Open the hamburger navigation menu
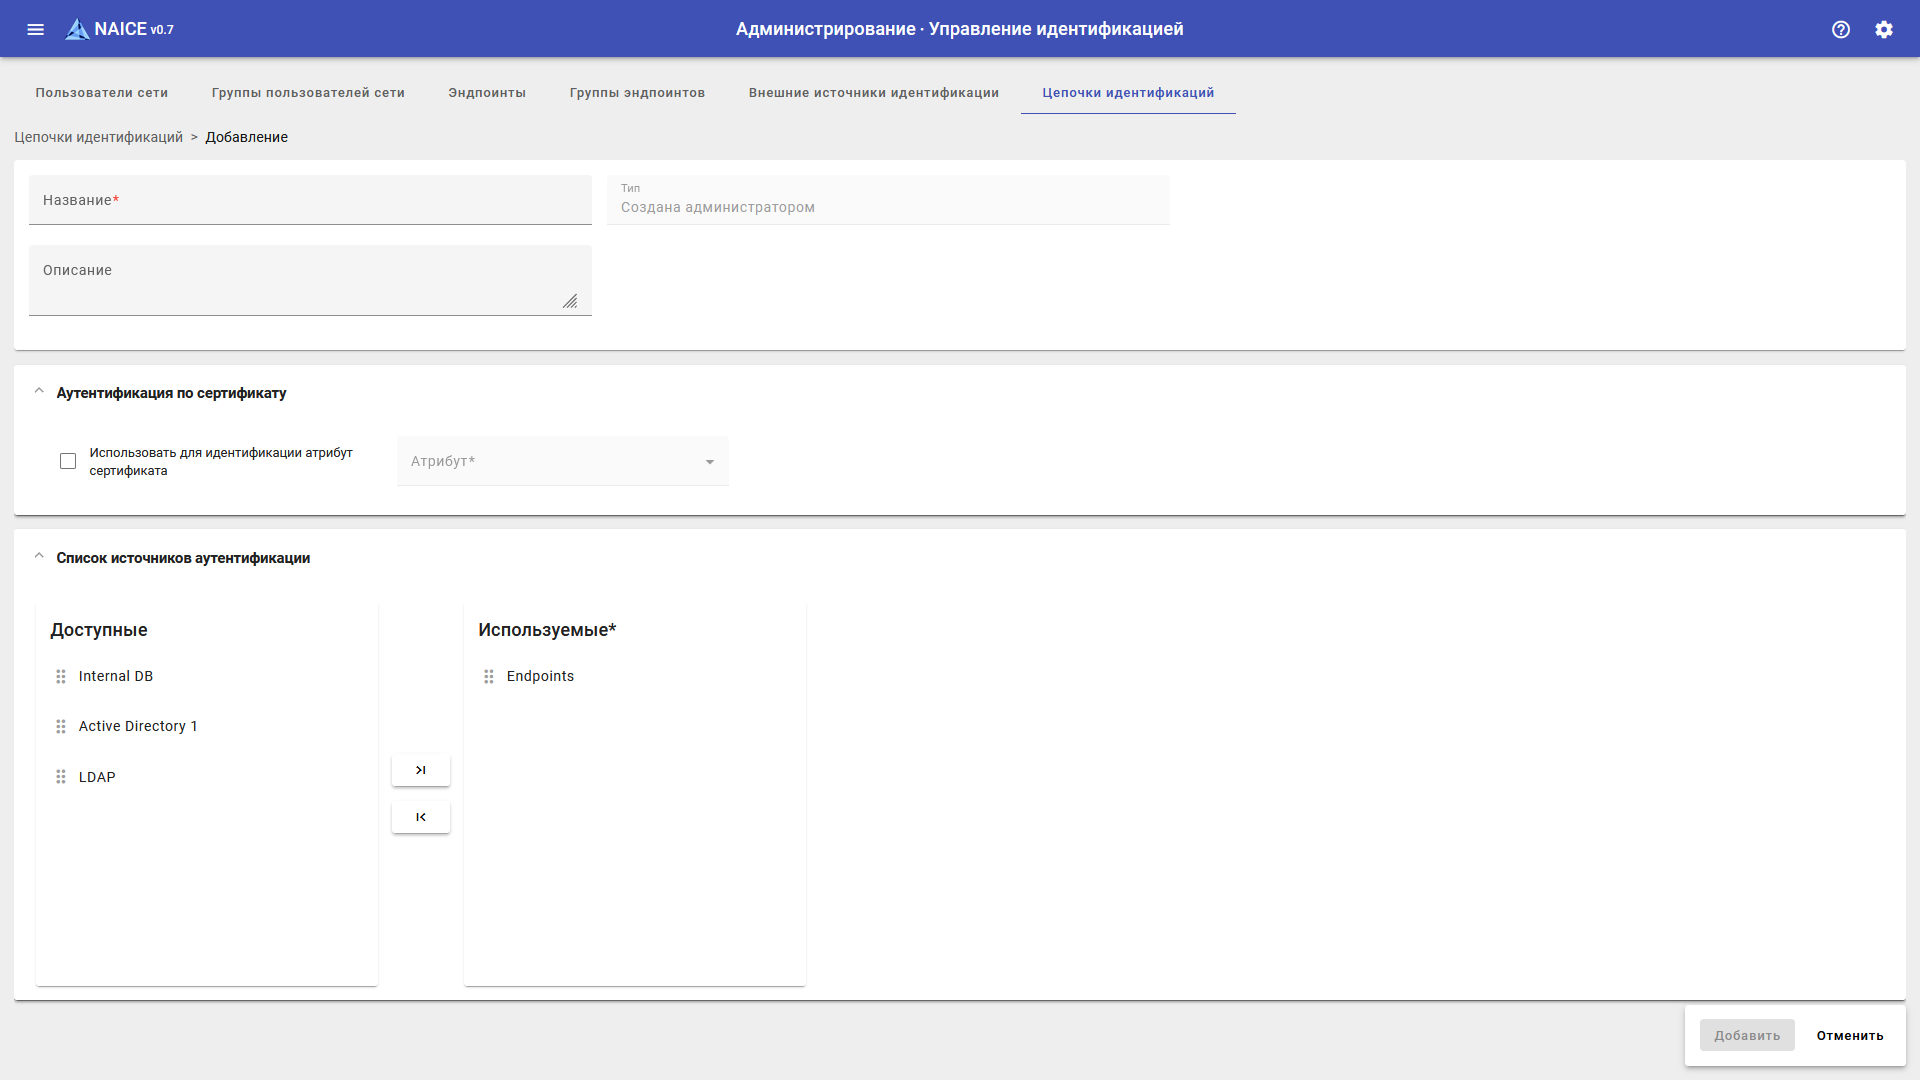This screenshot has height=1080, width=1920. pos(36,29)
